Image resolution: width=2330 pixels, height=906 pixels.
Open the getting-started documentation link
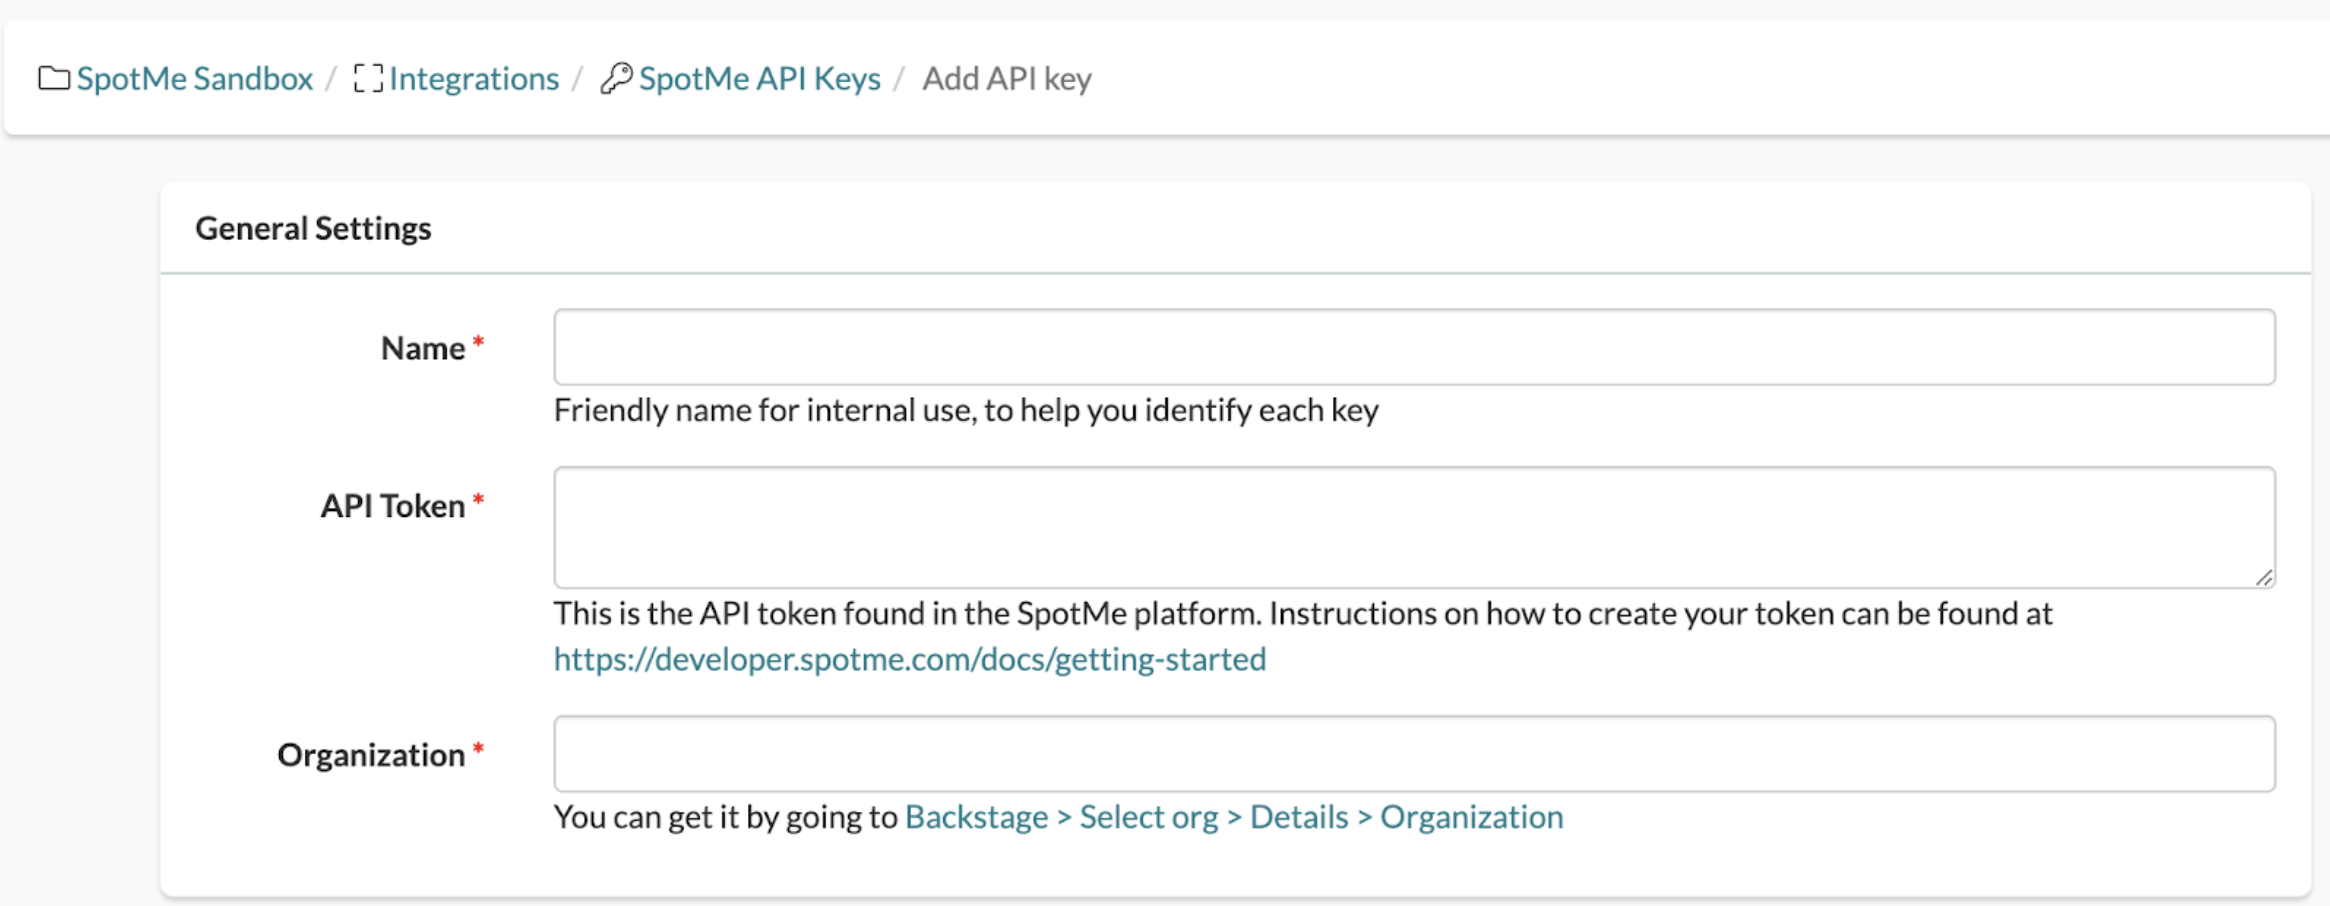909,659
